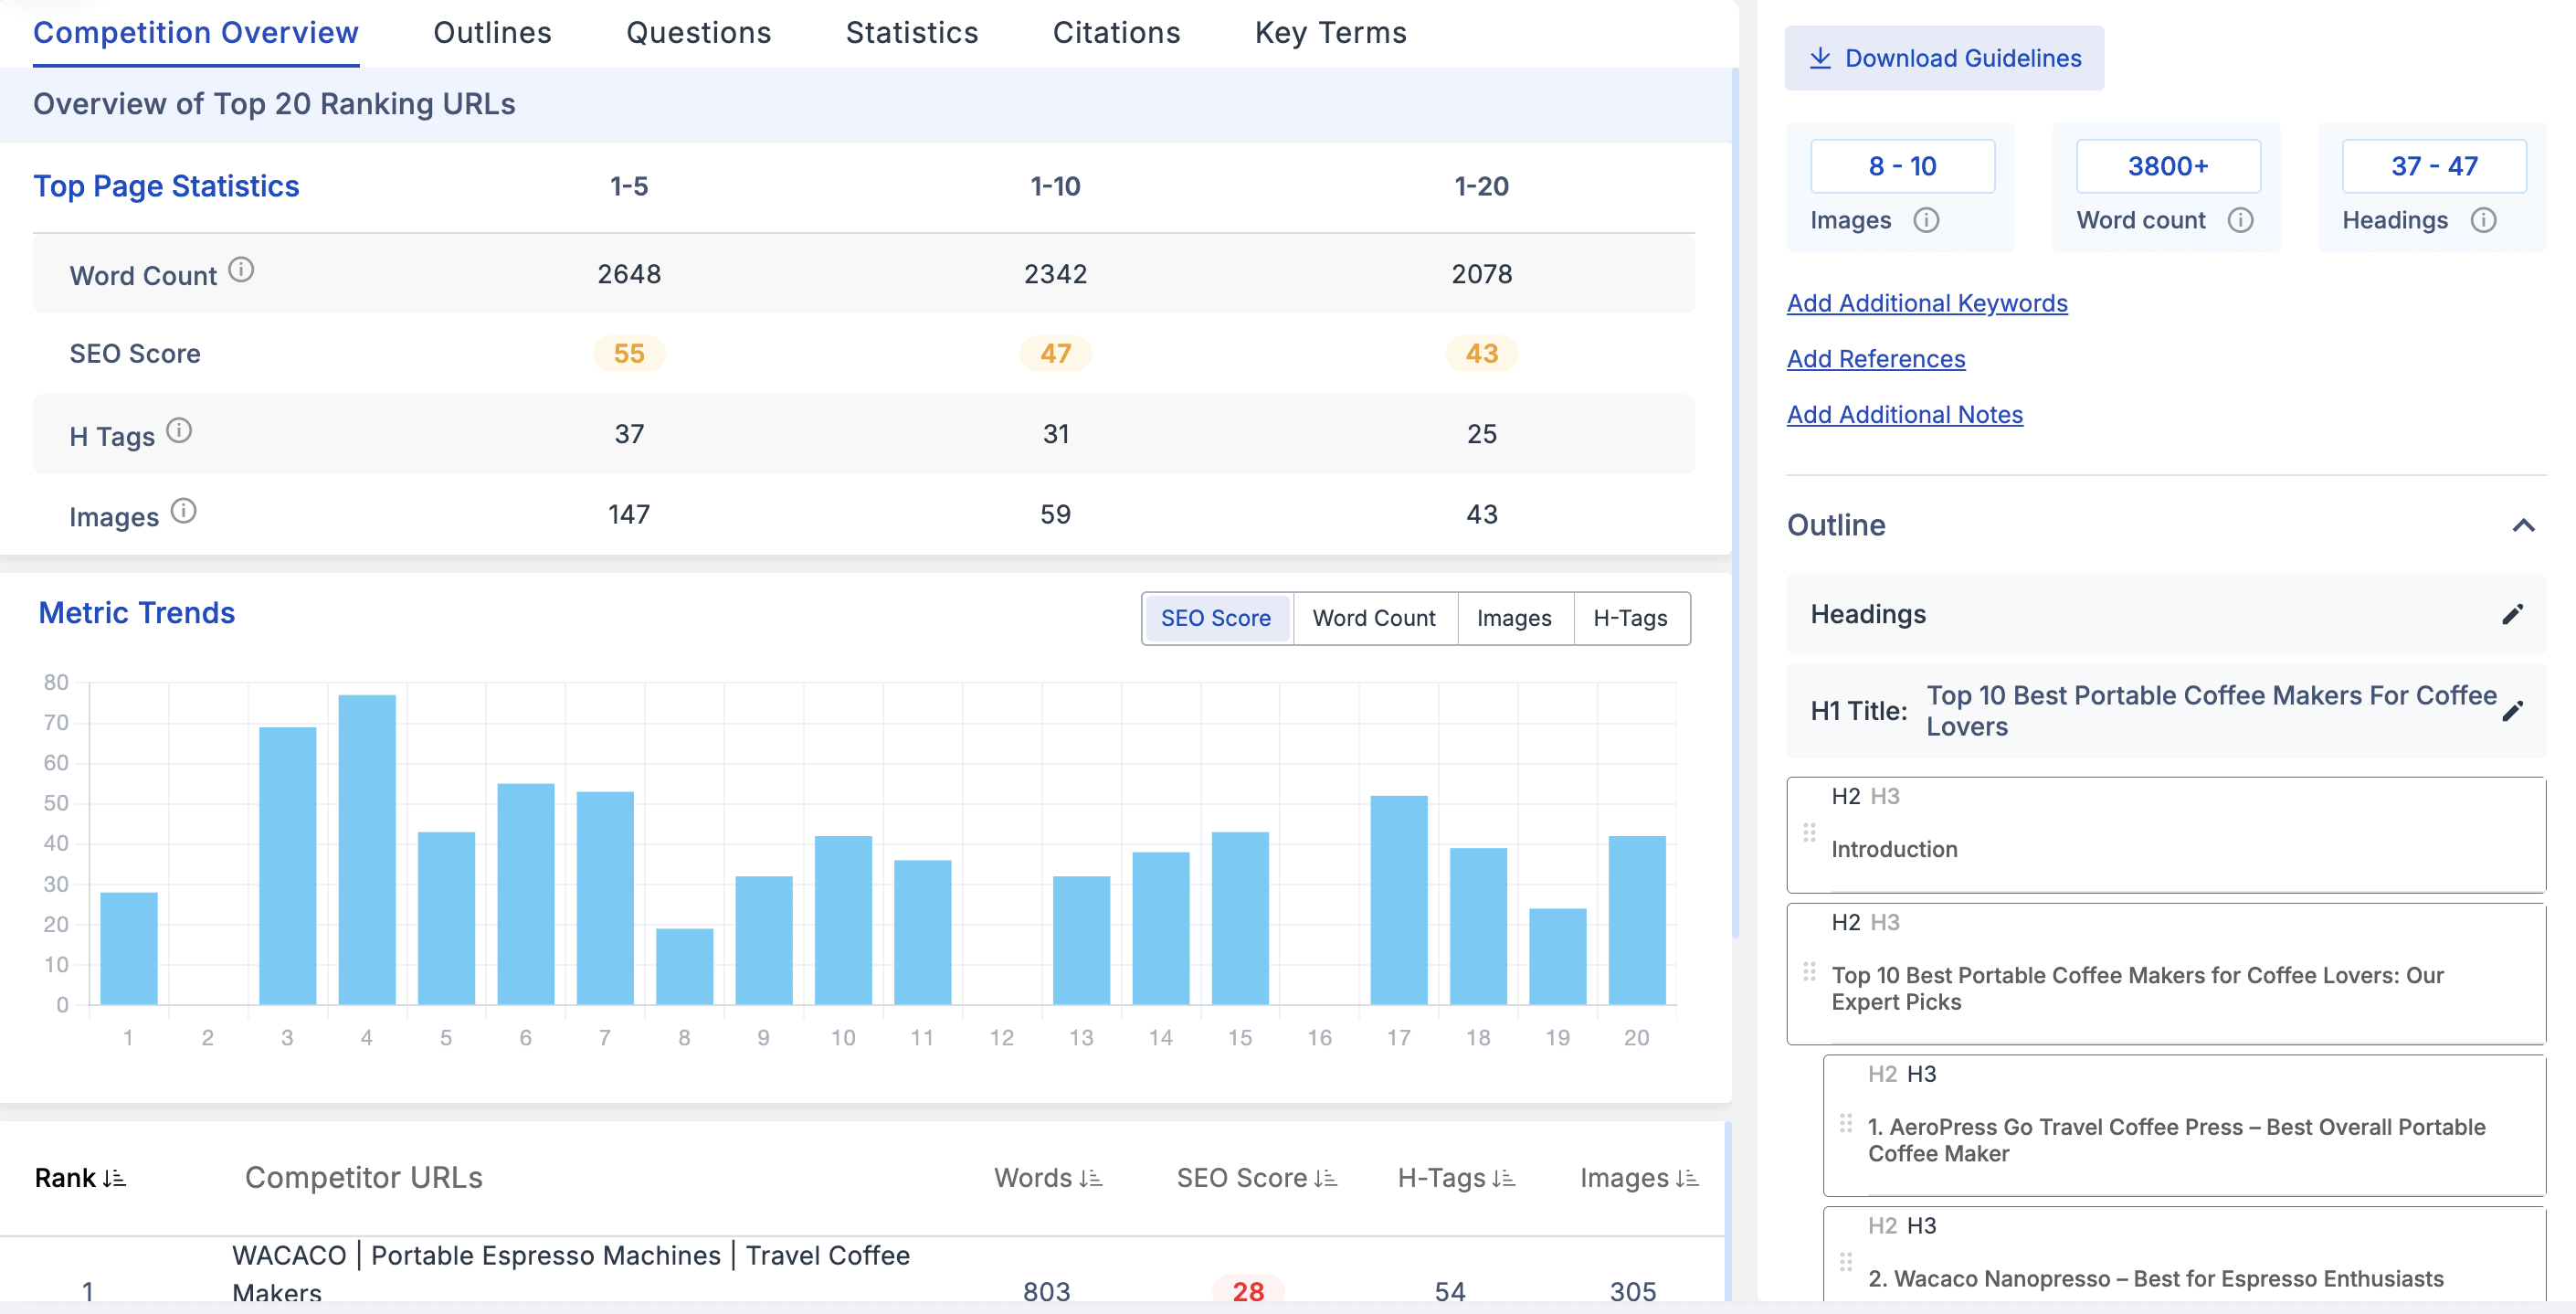
Task: Click info icon beside Images row label
Action: [x=183, y=511]
